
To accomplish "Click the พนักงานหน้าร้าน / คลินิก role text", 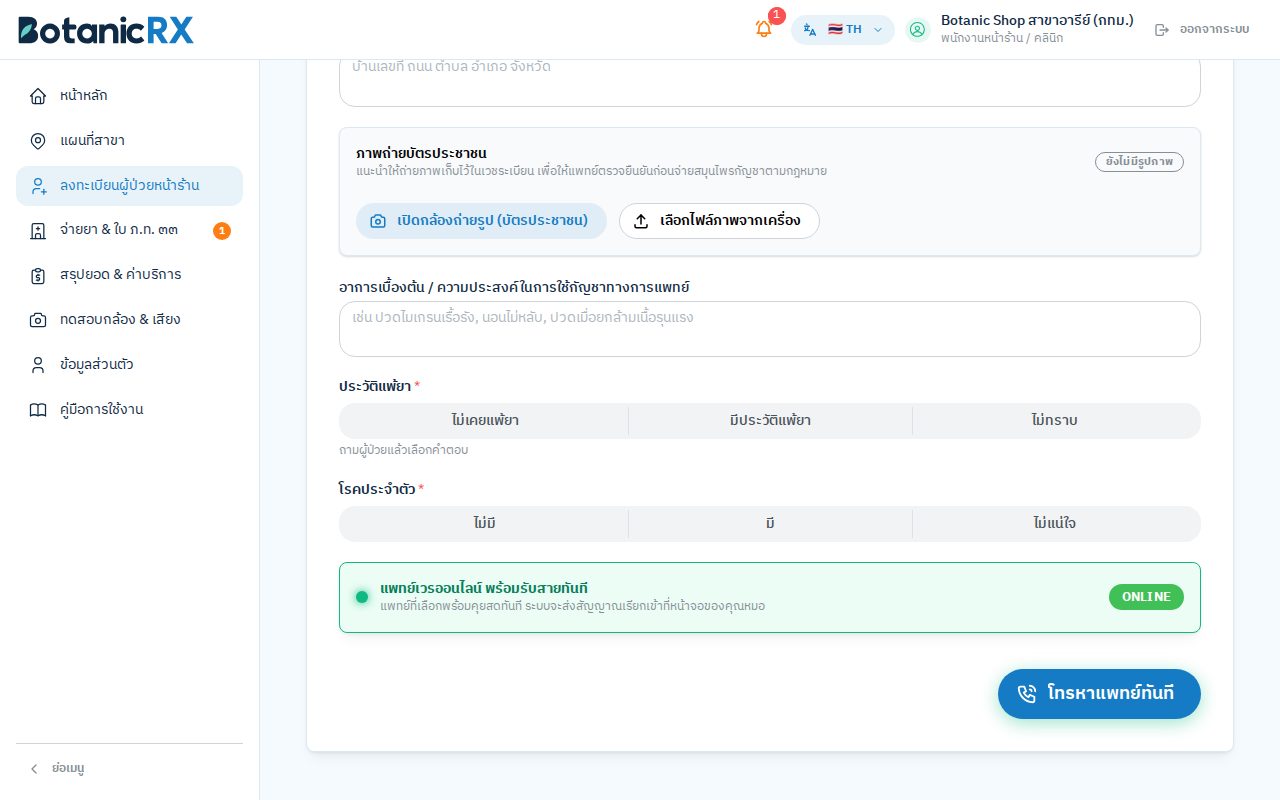I will [1002, 39].
